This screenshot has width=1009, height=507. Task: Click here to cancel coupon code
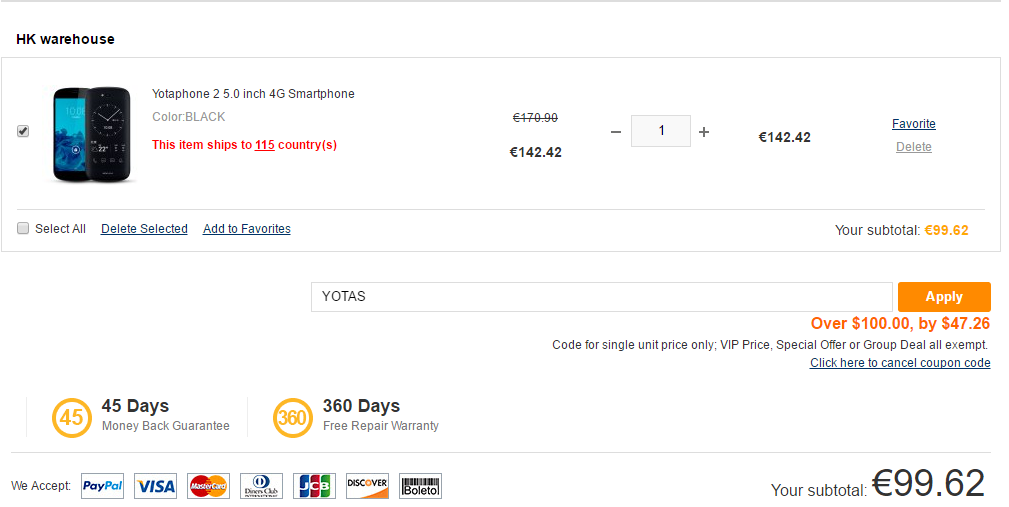pos(900,363)
